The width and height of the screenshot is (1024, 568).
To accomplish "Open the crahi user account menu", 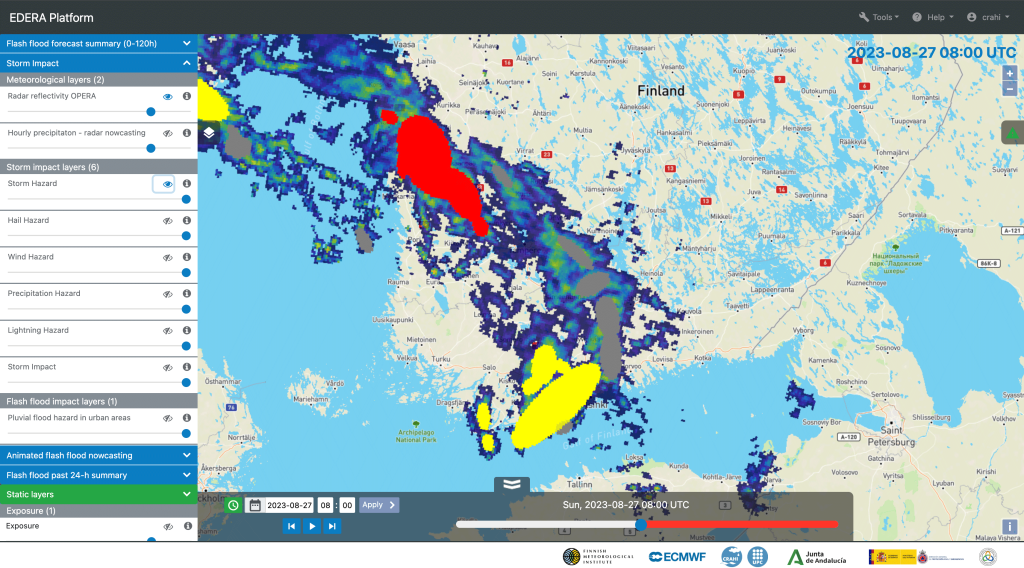I will pyautogui.click(x=988, y=17).
